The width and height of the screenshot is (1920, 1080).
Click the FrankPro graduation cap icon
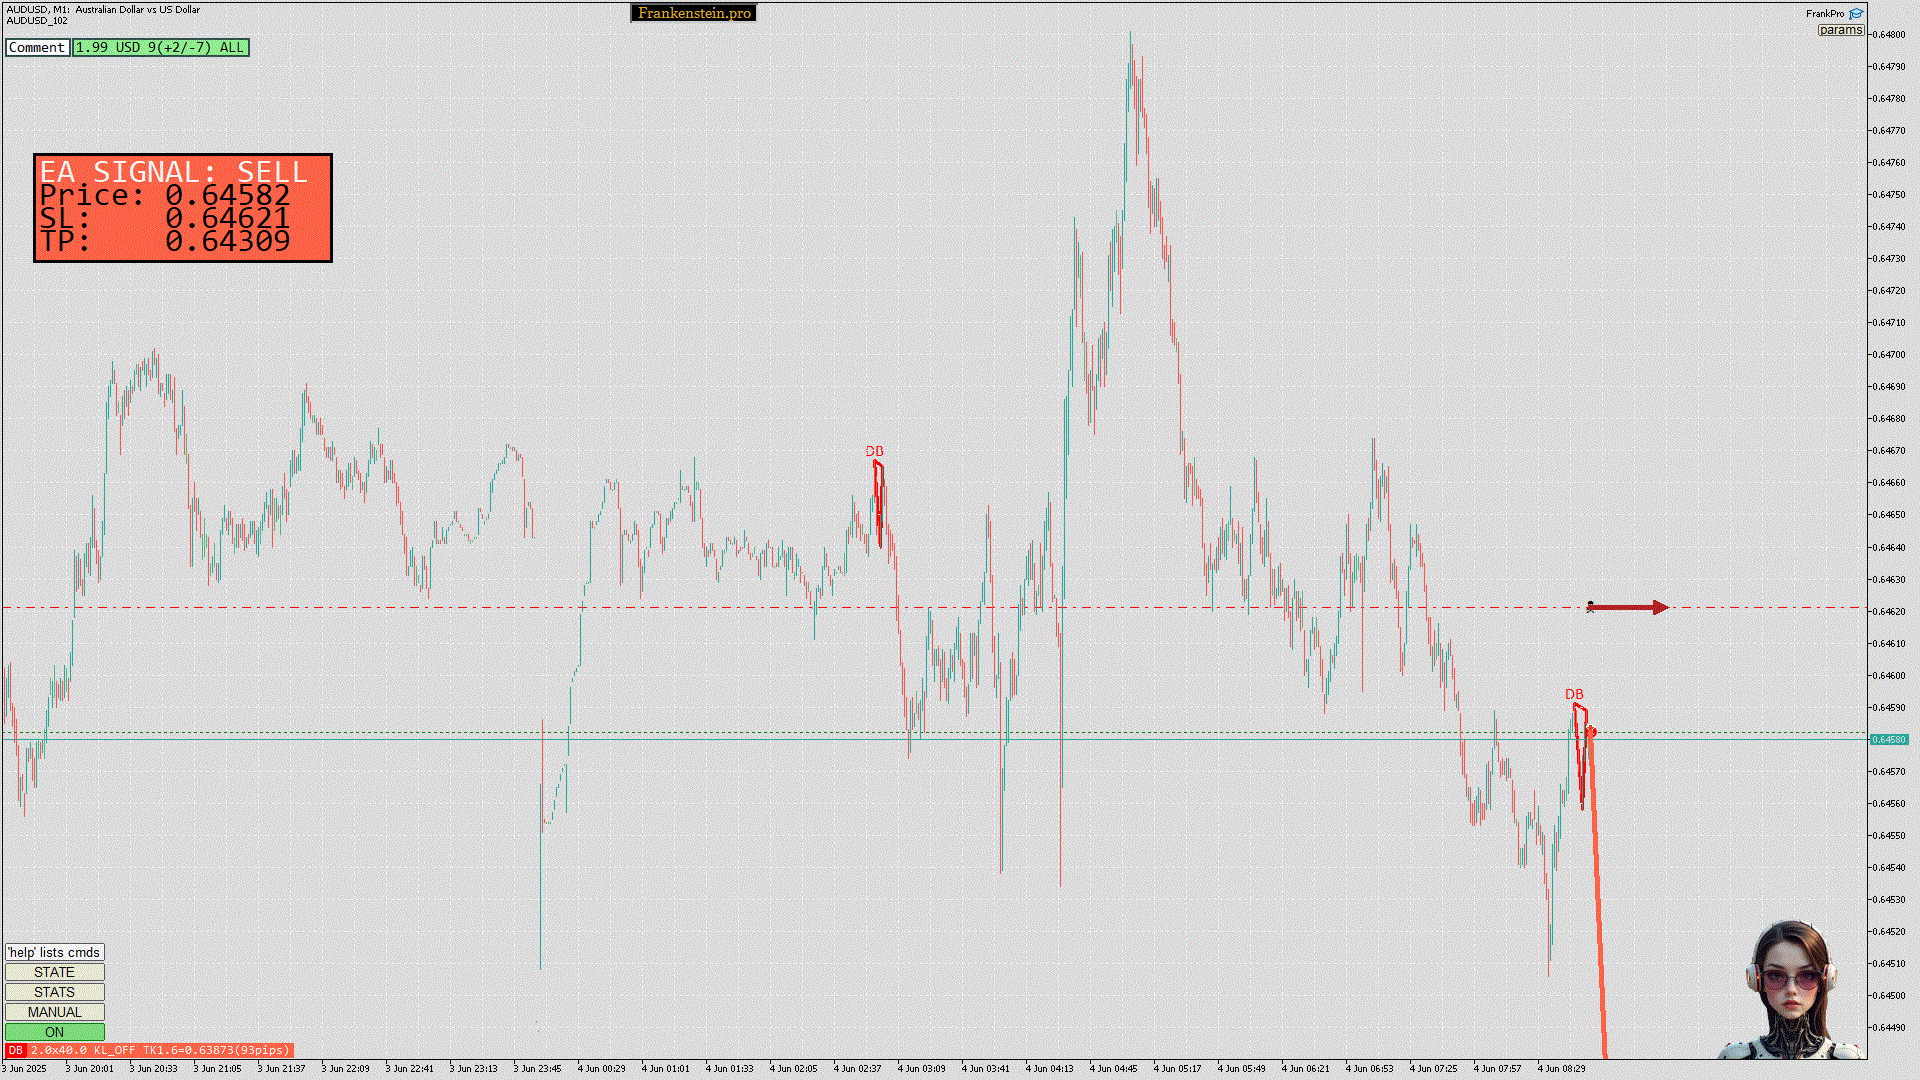coord(1856,13)
